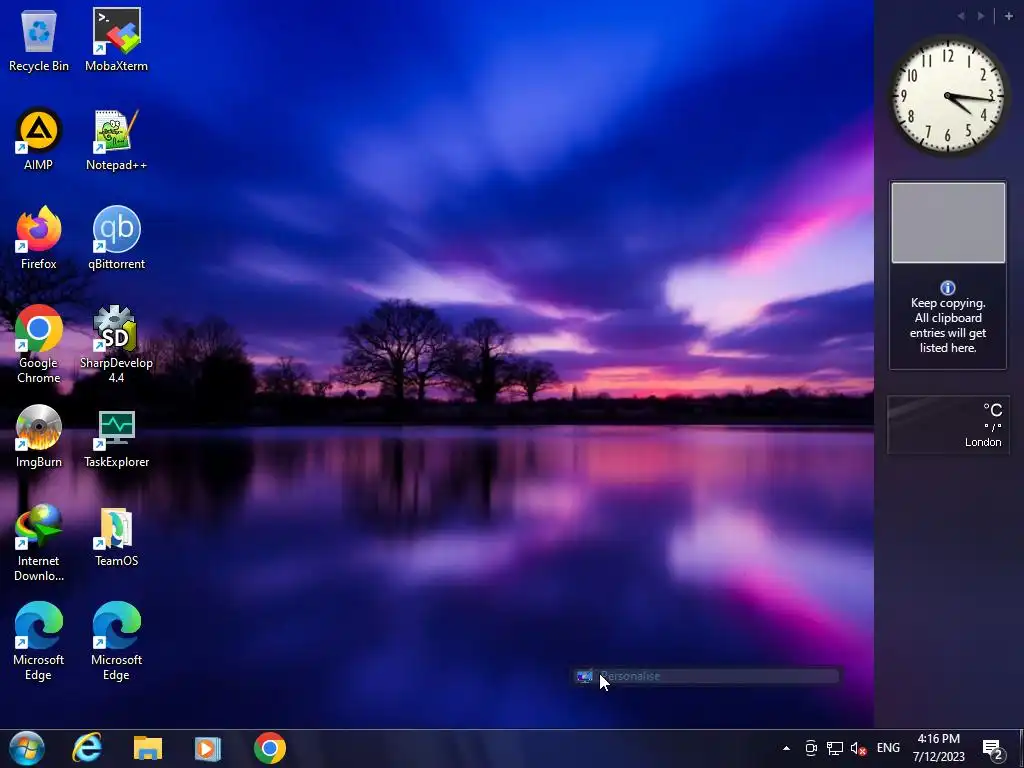
Task: Show hidden tray icons arrow
Action: click(786, 748)
